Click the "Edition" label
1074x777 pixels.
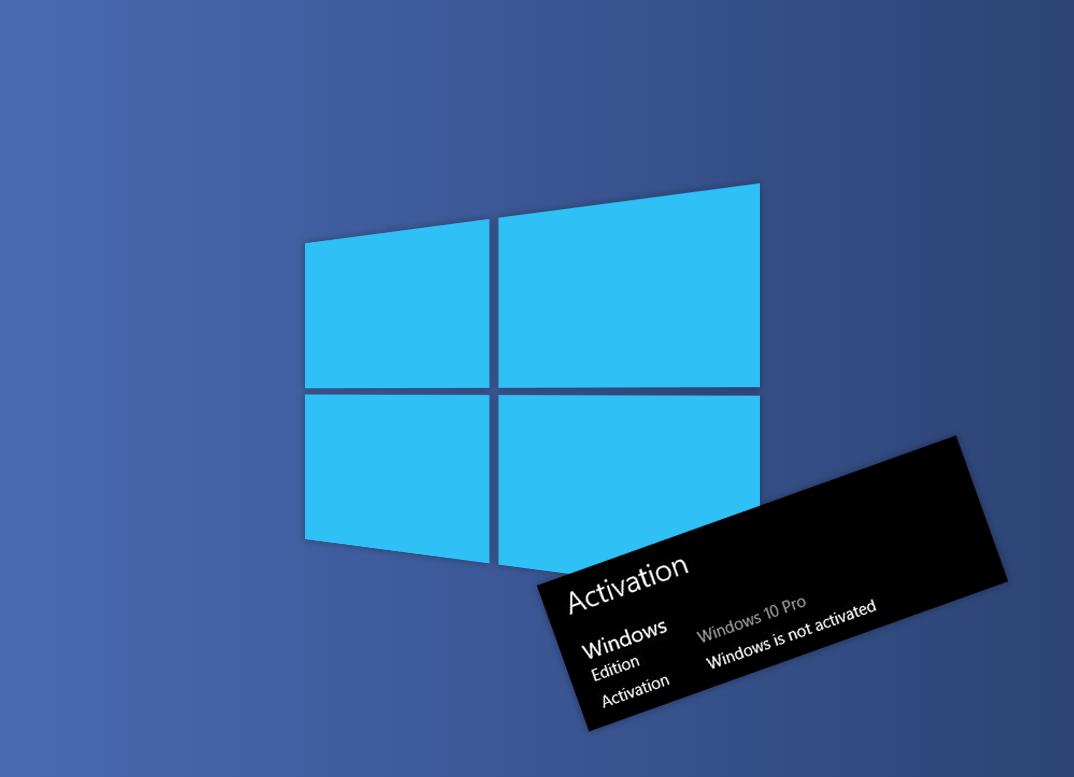tap(615, 669)
